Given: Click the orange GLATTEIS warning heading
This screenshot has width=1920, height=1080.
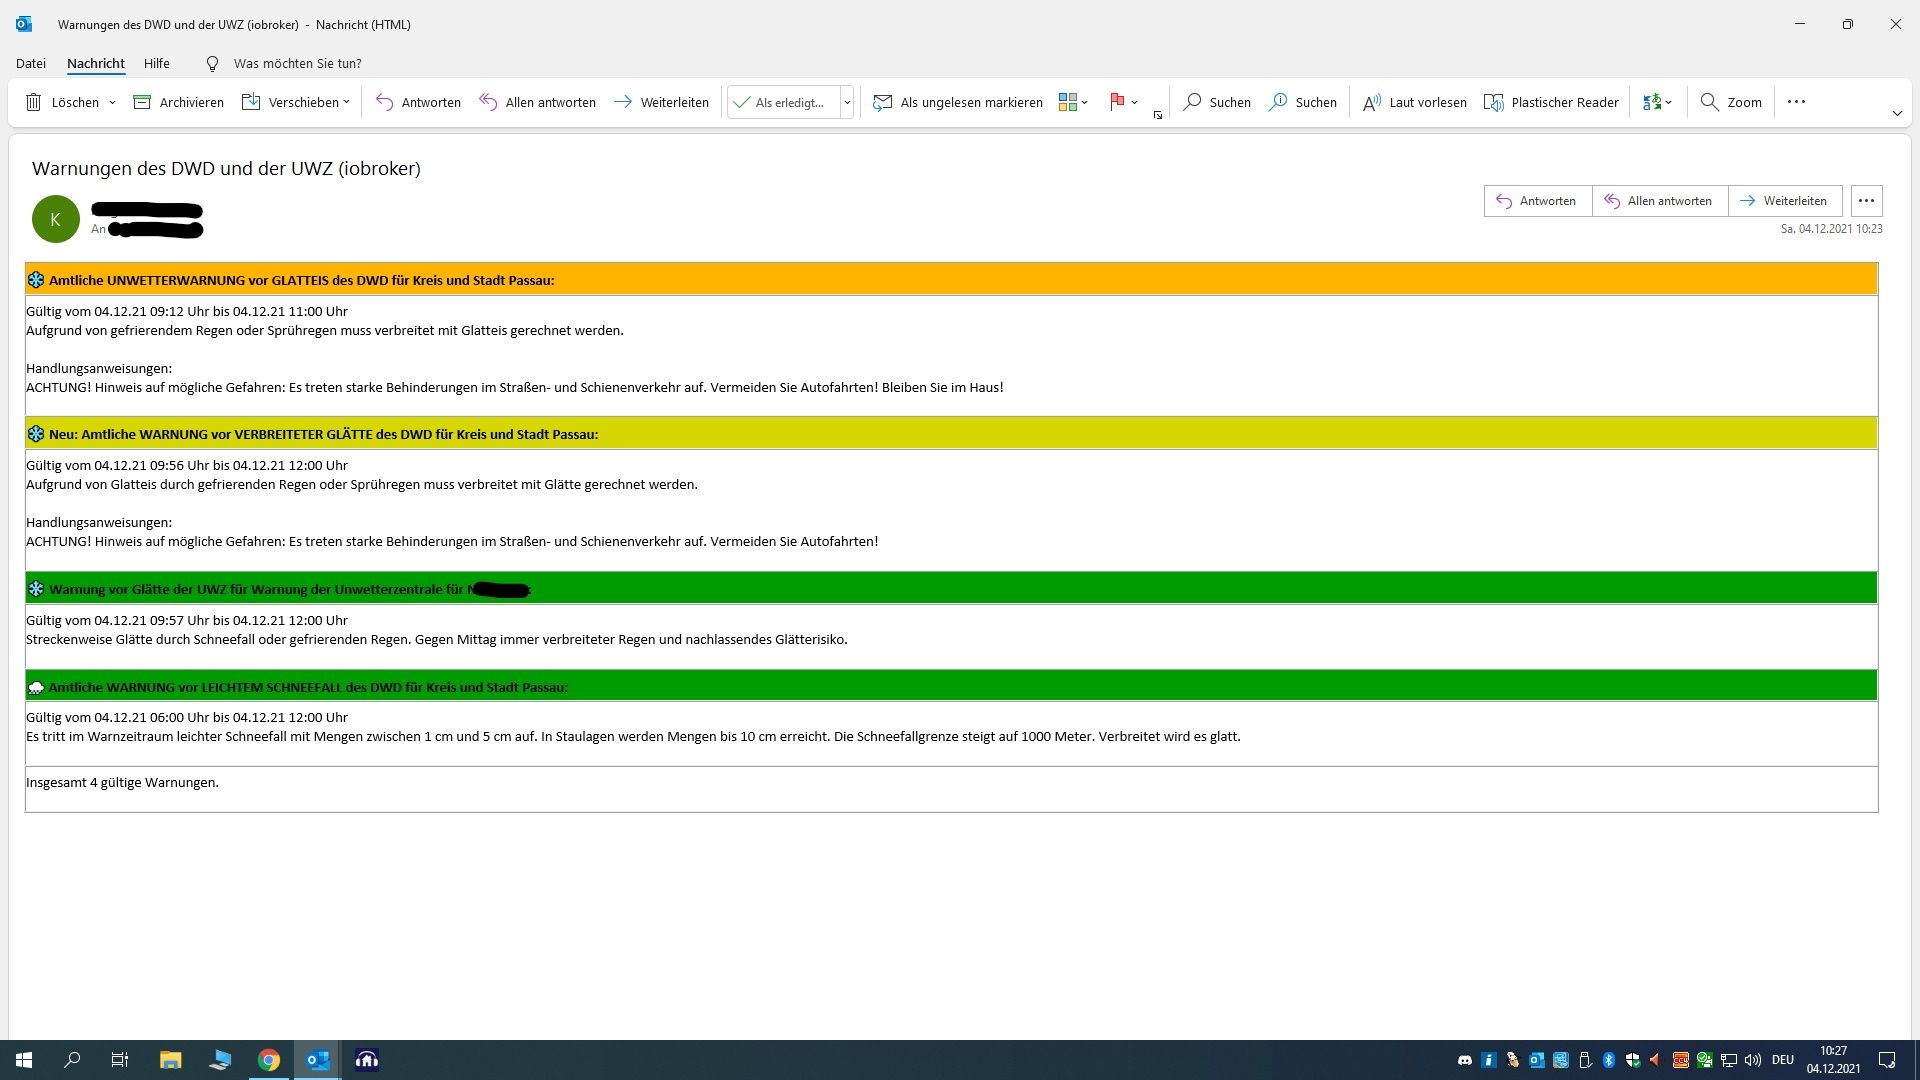Looking at the screenshot, I should tap(301, 280).
